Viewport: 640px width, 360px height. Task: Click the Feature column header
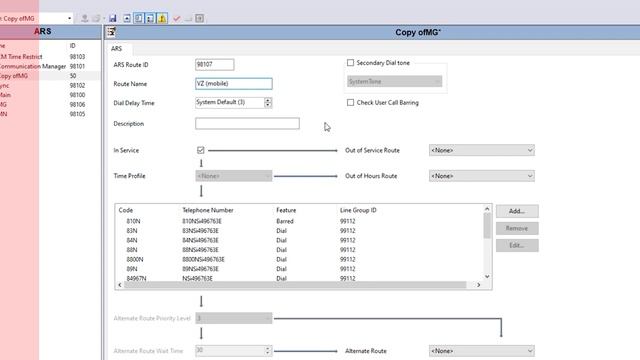[x=286, y=210]
